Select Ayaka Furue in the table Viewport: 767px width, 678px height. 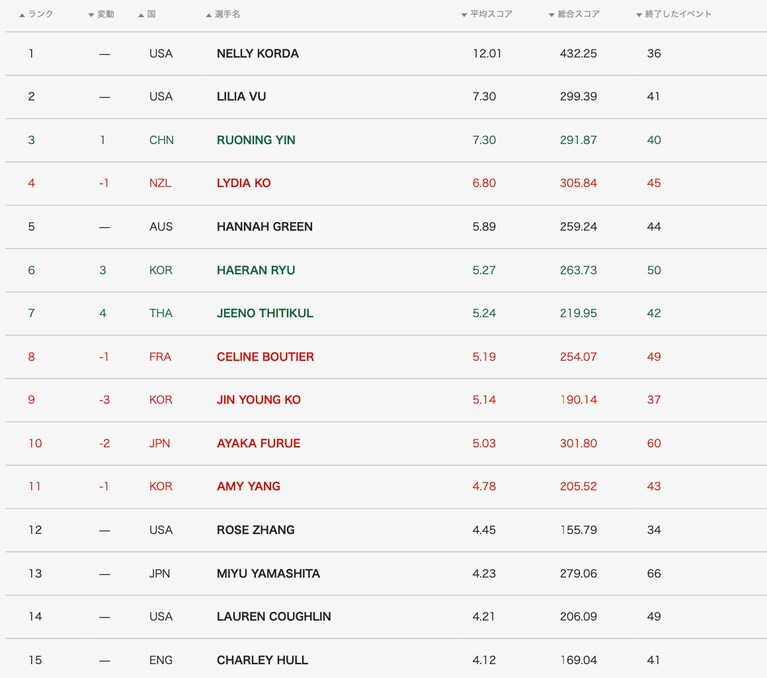click(x=258, y=443)
